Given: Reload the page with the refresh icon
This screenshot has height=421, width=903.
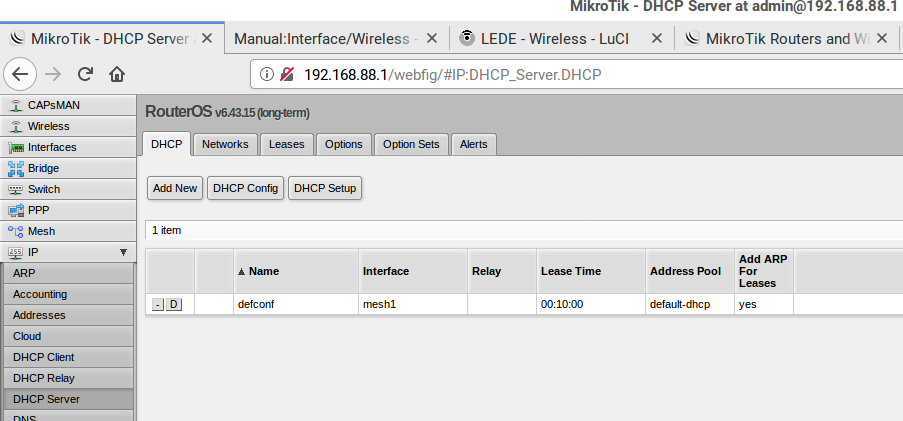Looking at the screenshot, I should pos(85,74).
